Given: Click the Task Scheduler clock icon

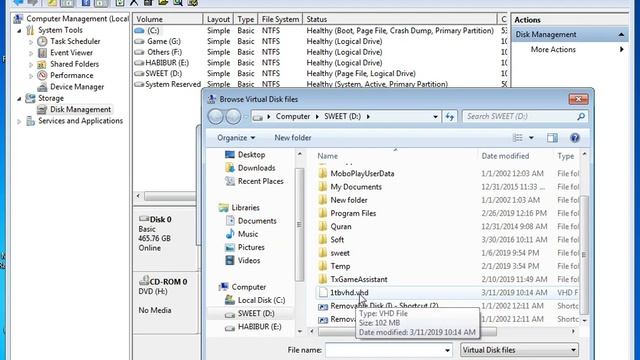Looking at the screenshot, I should [42, 41].
